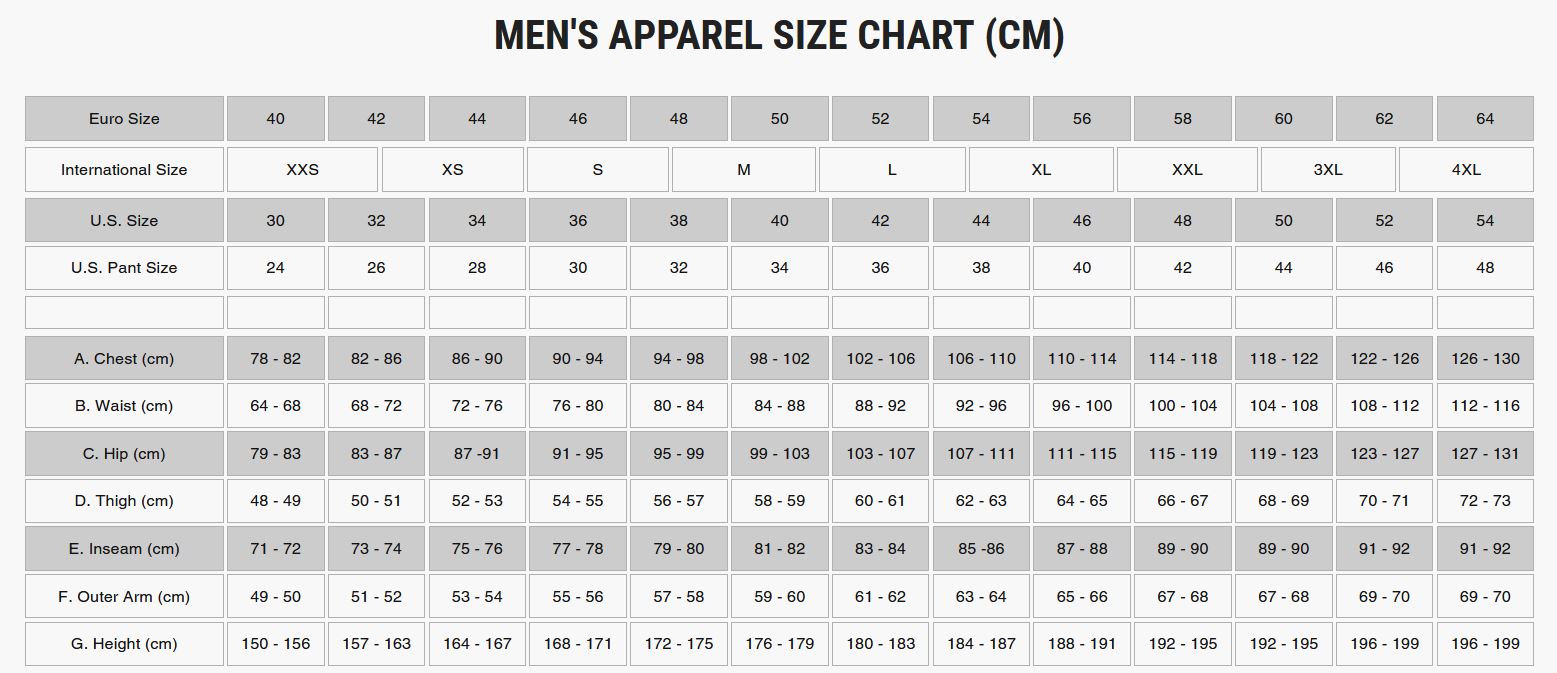Click the waist cell 112 - 116
Screen dimensions: 1557x673
(x=1485, y=406)
